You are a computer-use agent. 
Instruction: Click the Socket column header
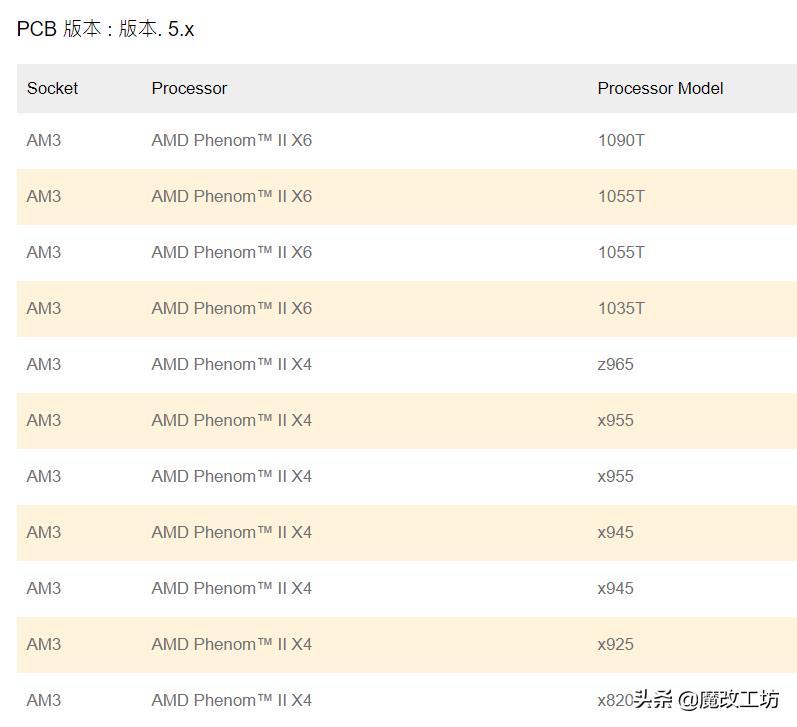pyautogui.click(x=52, y=88)
